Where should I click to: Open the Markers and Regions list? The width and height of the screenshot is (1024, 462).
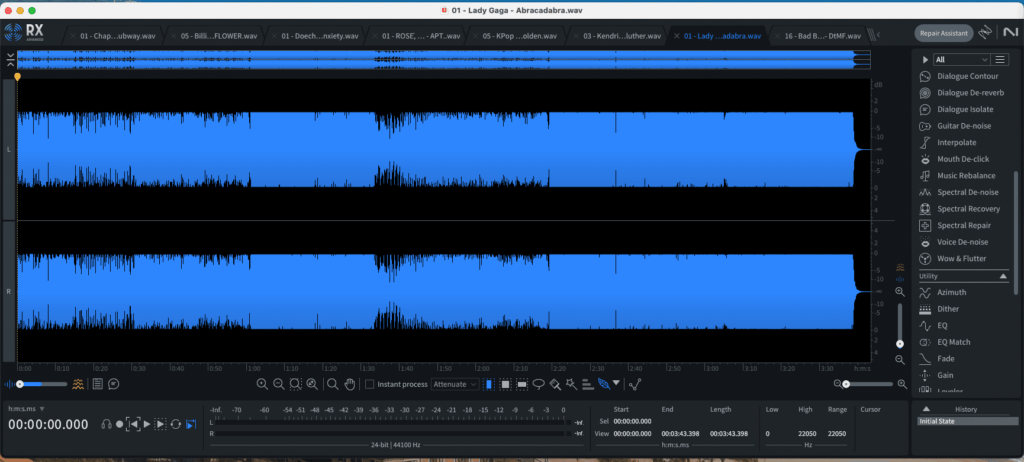97,384
